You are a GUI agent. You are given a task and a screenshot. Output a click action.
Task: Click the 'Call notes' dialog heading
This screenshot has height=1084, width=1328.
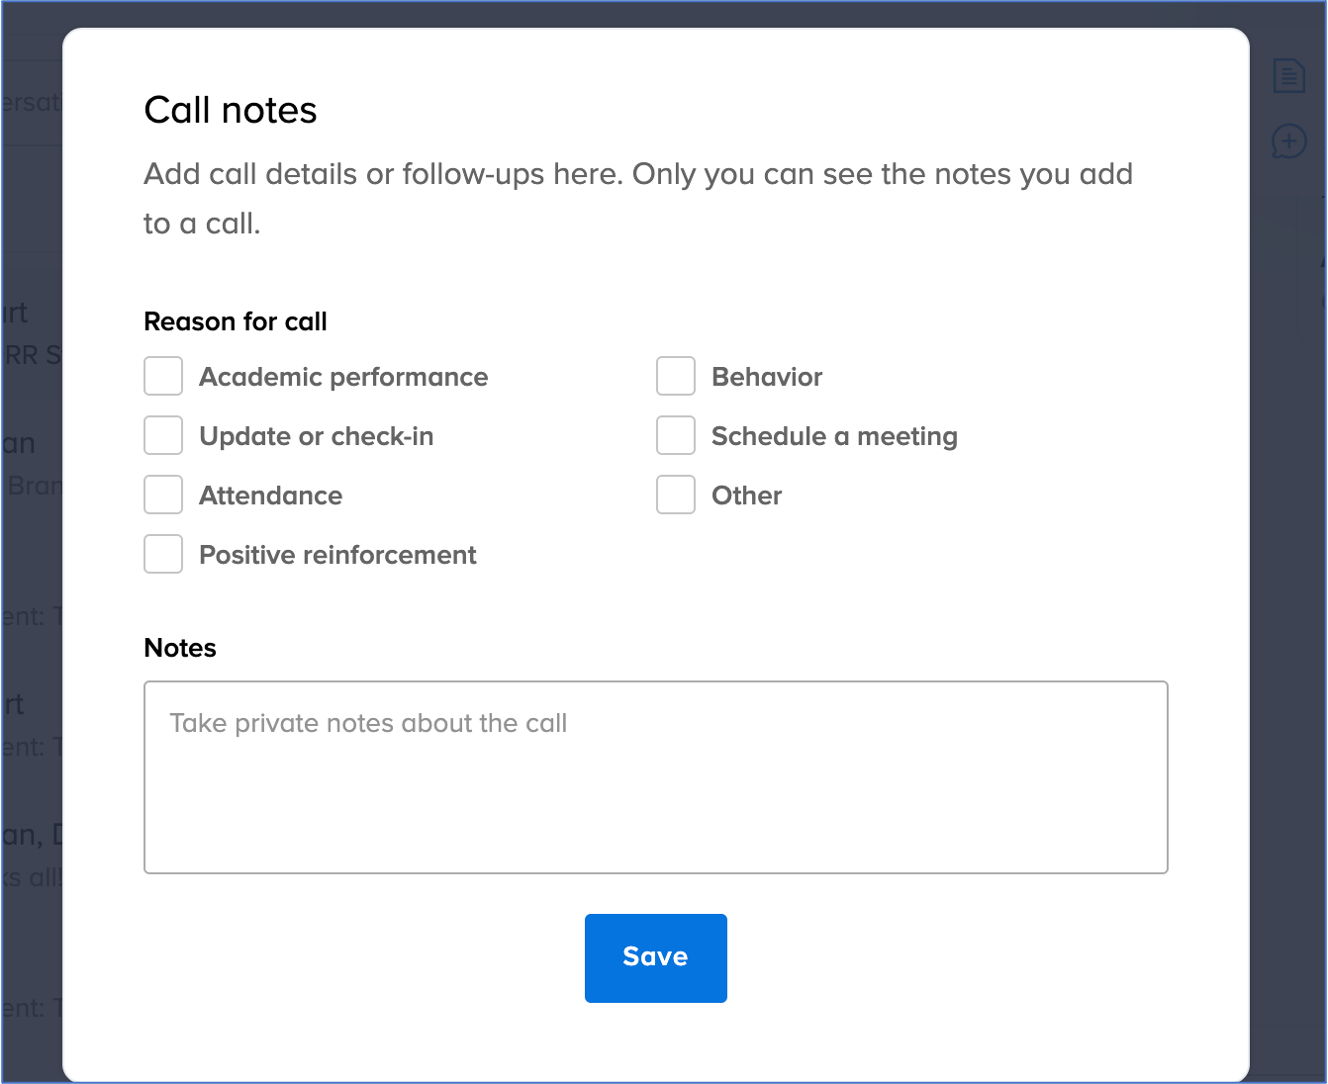coord(230,110)
